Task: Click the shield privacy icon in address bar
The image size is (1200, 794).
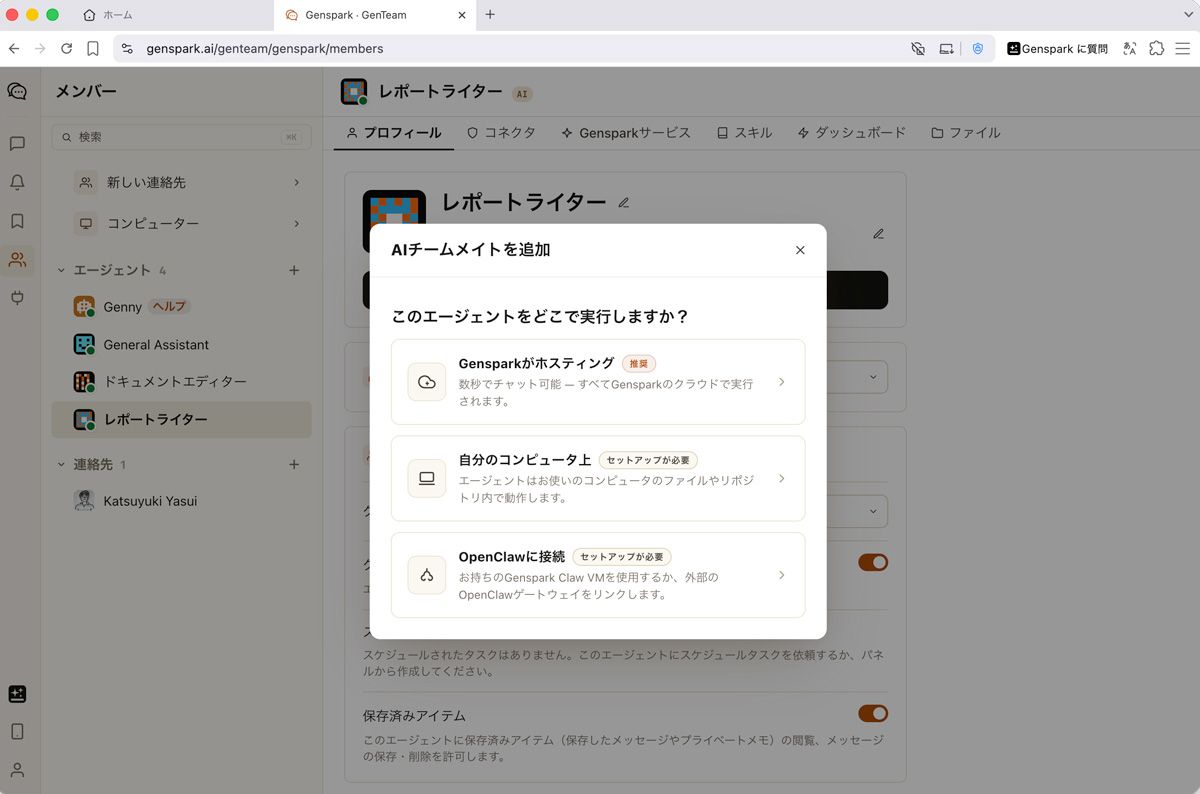Action: 978,48
